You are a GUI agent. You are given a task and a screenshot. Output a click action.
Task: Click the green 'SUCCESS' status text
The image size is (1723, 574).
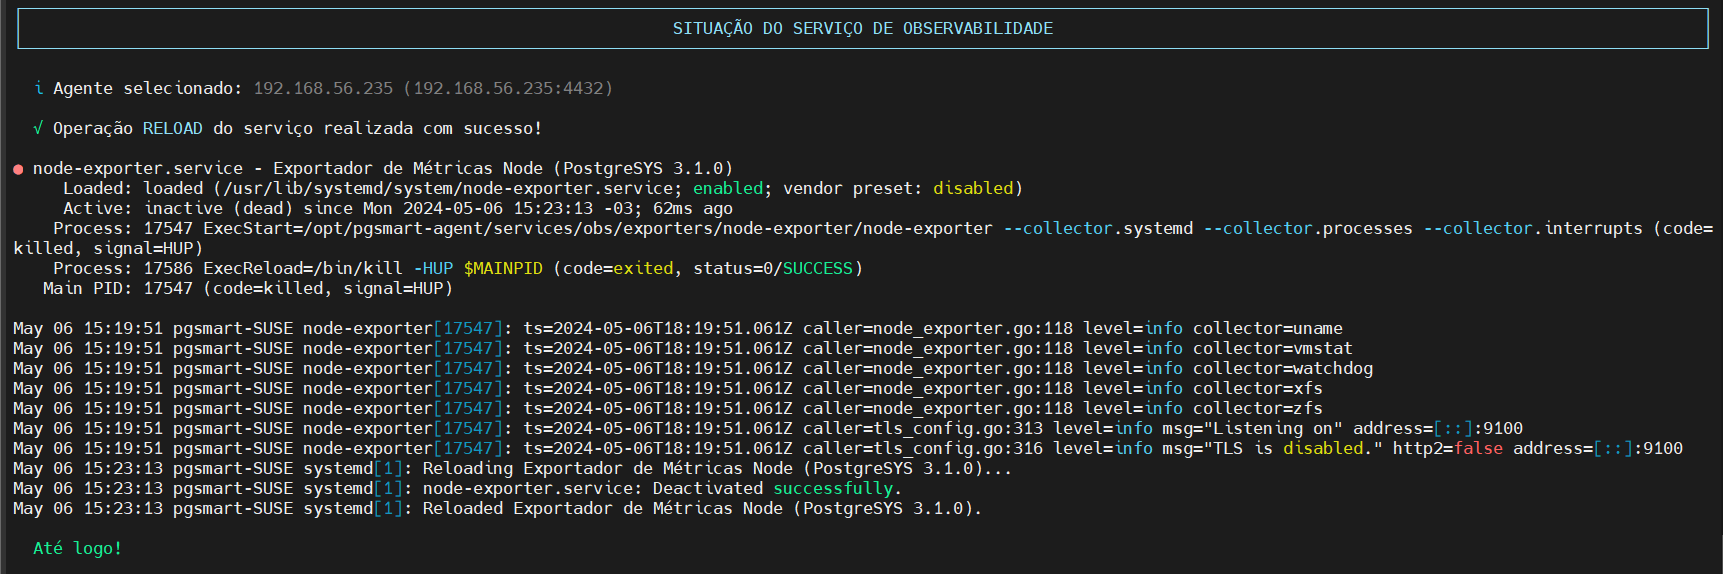pyautogui.click(x=818, y=268)
